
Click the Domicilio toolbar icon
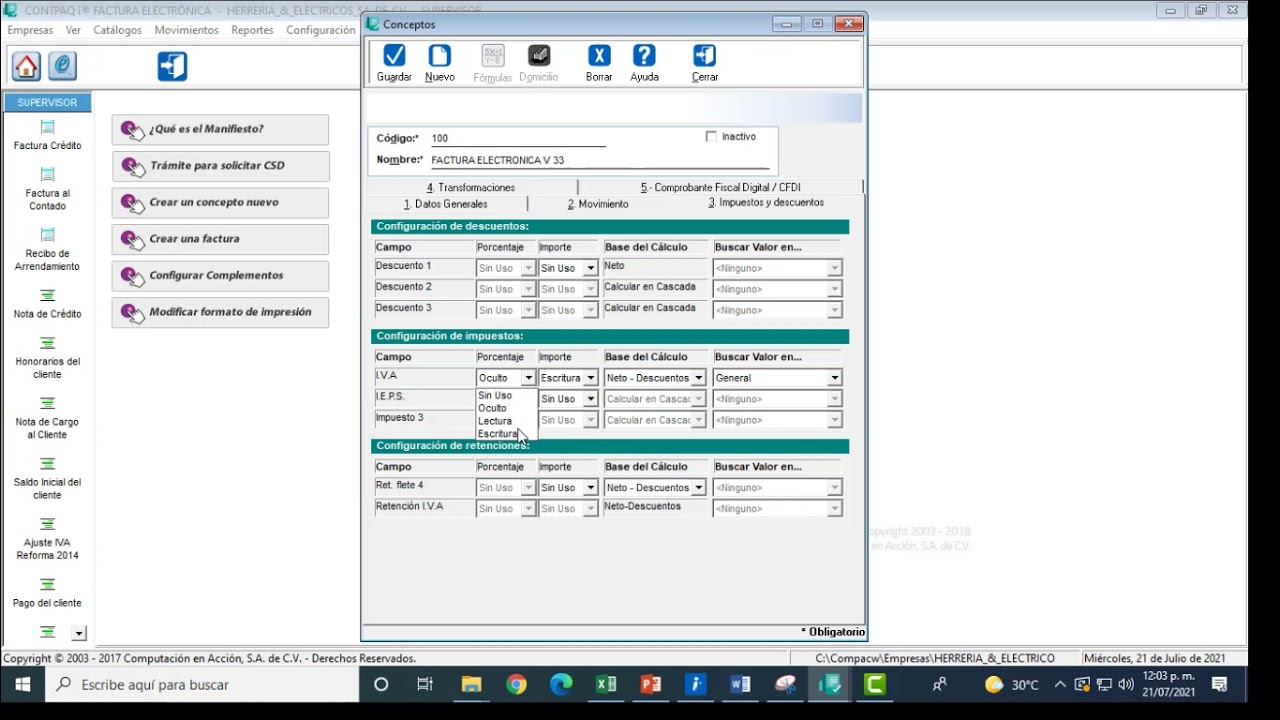pyautogui.click(x=539, y=56)
